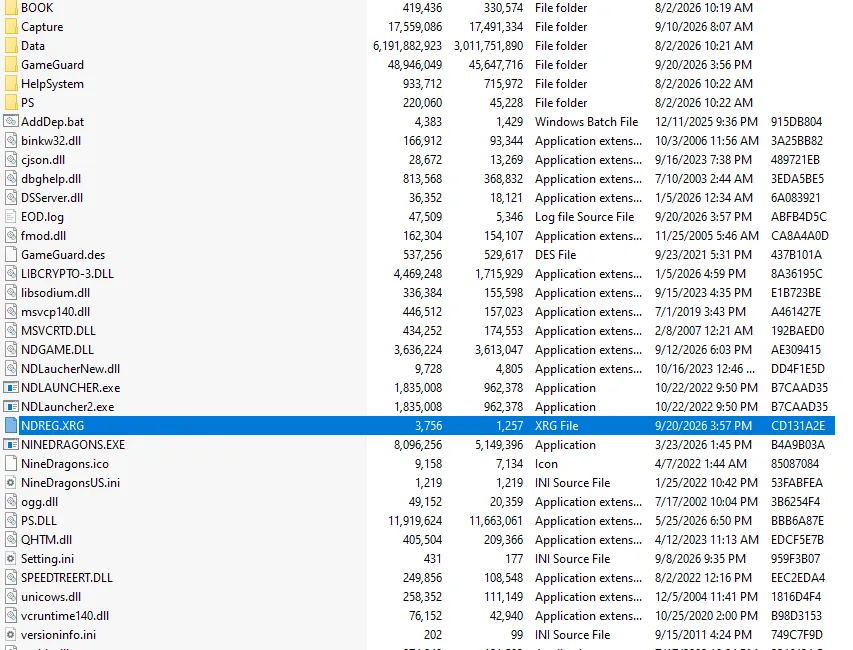Click the GameGuard folder icon

tap(10, 65)
